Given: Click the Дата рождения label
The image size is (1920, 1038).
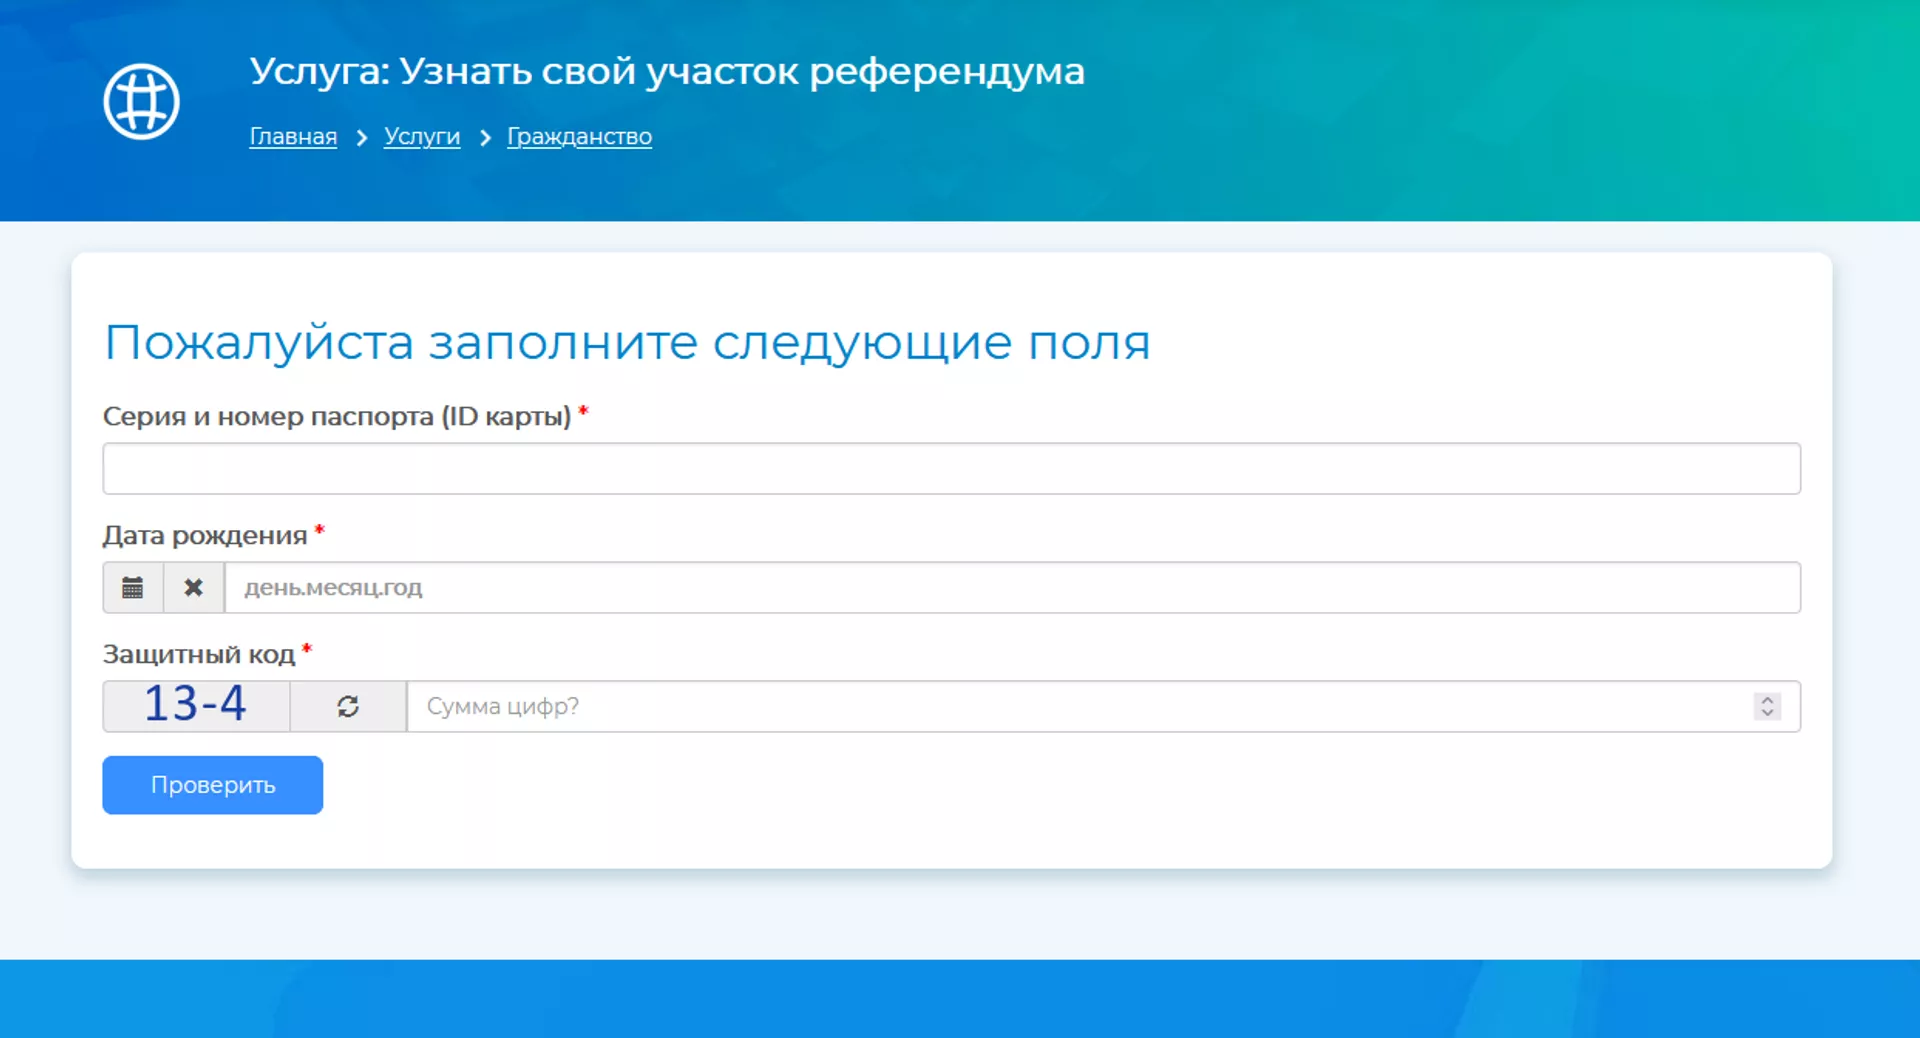Looking at the screenshot, I should coord(205,535).
